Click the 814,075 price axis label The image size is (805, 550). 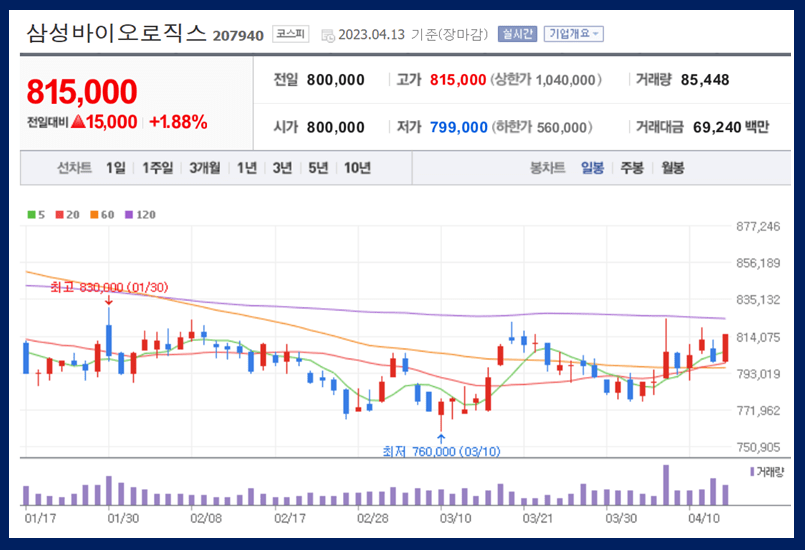coord(758,337)
